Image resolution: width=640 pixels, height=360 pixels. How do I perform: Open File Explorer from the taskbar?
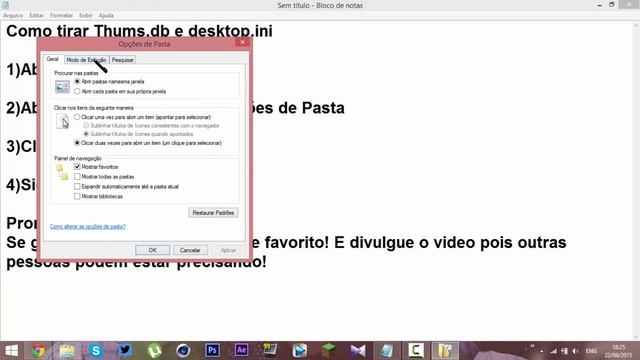pyautogui.click(x=67, y=351)
